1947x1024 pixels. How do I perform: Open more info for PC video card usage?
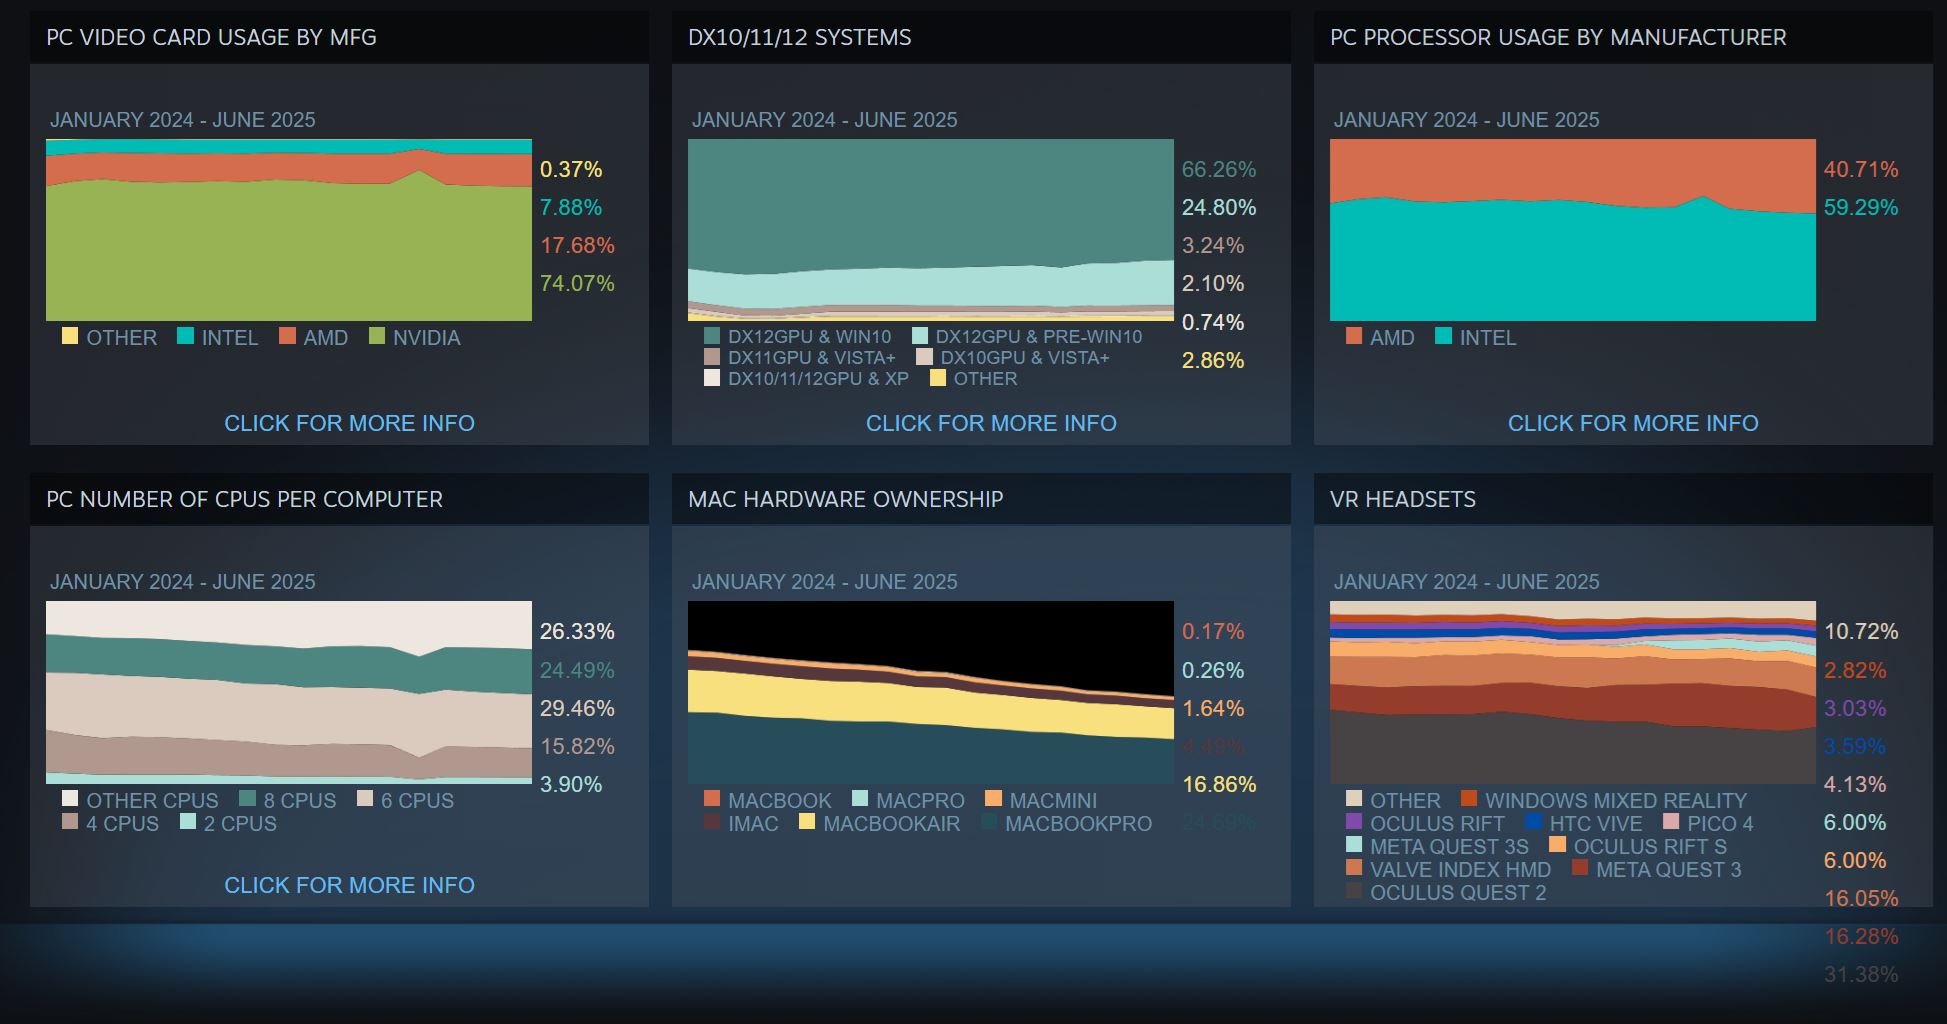(x=349, y=423)
